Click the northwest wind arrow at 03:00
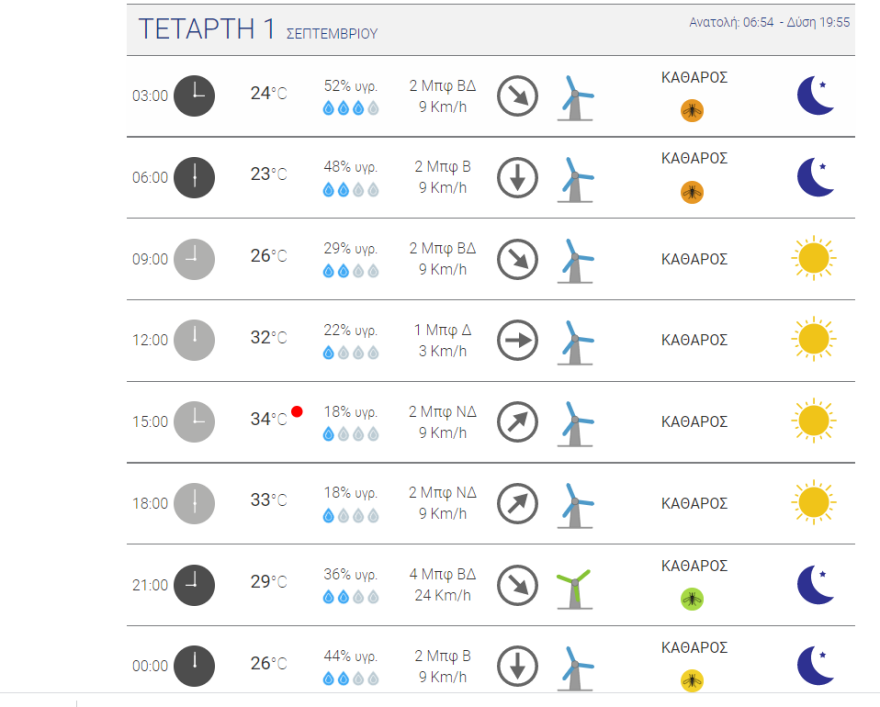This screenshot has height=707, width=880. [x=518, y=96]
